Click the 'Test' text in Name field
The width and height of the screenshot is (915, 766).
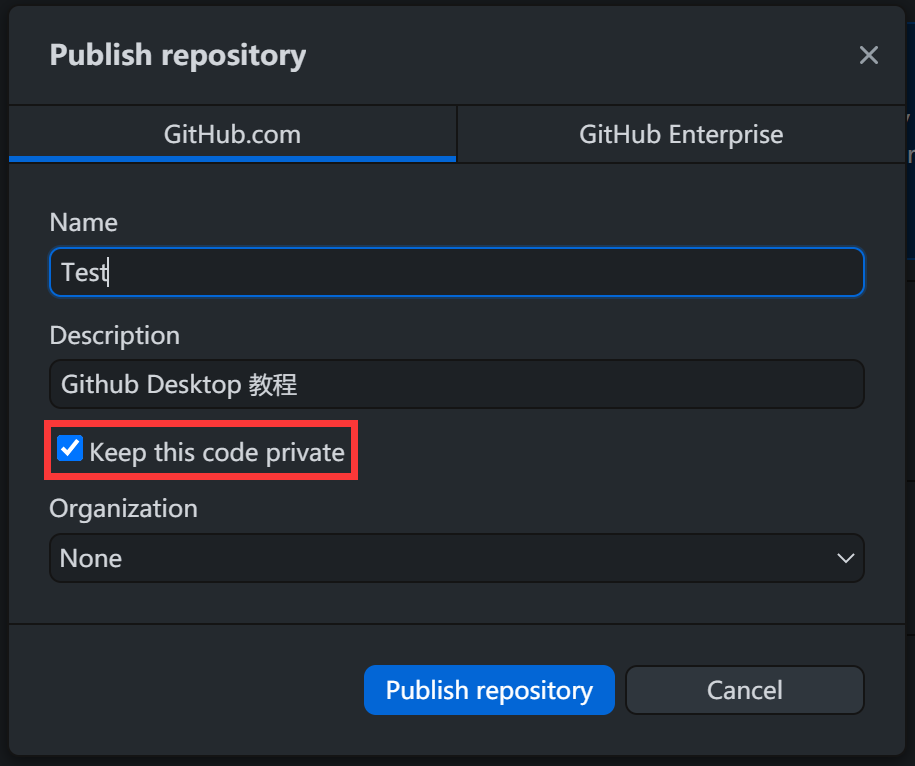click(x=83, y=272)
